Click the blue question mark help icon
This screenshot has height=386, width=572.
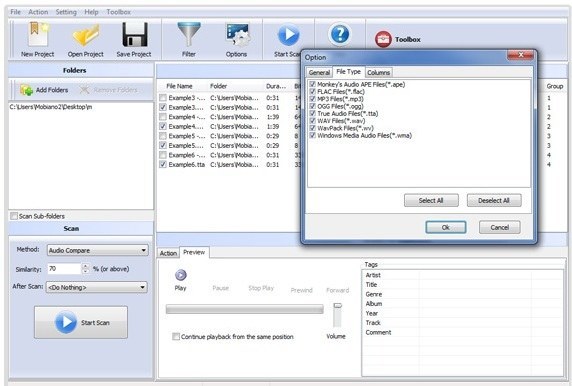pyautogui.click(x=340, y=34)
